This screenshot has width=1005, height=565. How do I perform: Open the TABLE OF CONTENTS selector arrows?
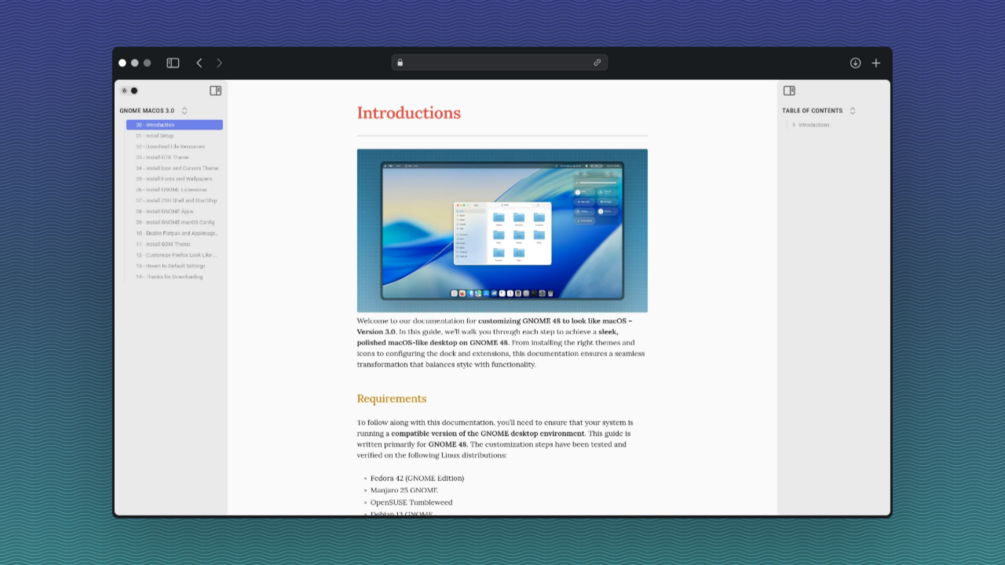852,111
